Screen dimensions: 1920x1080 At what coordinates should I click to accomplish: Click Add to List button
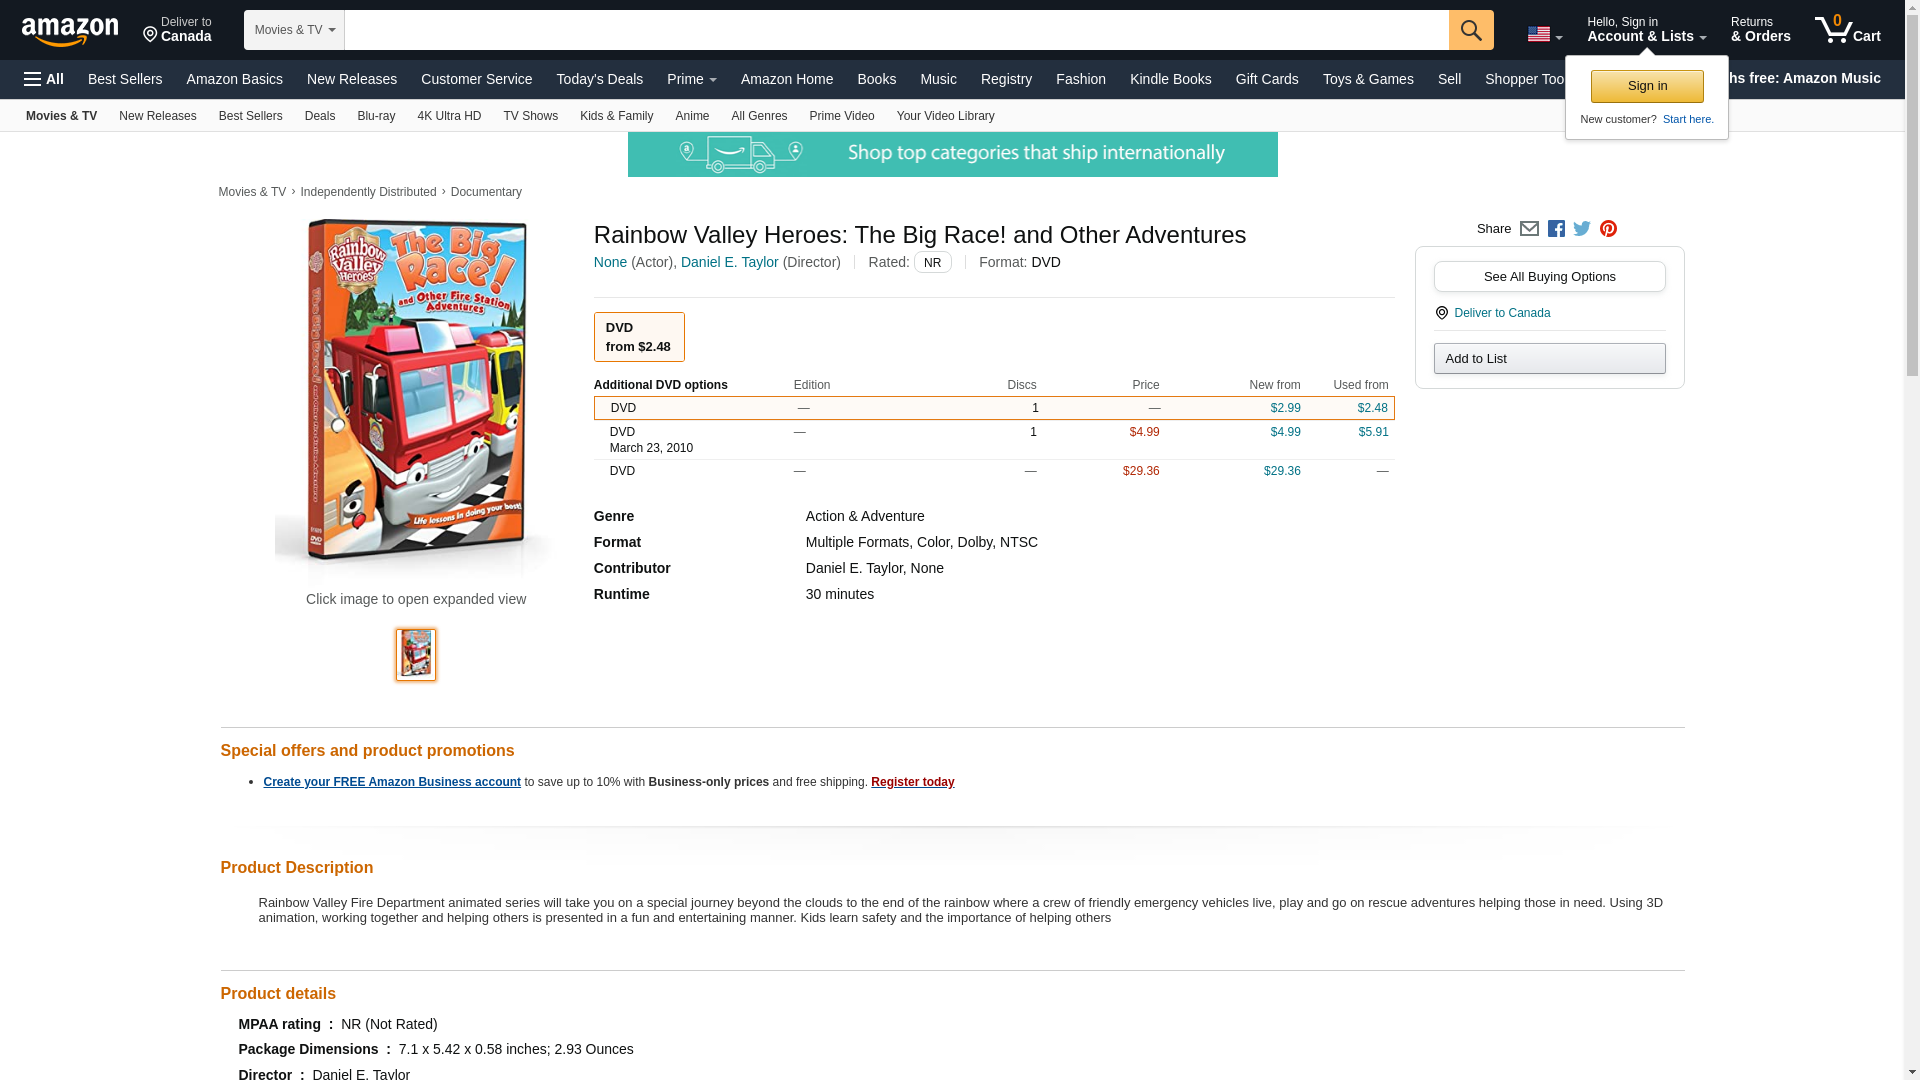point(1549,359)
